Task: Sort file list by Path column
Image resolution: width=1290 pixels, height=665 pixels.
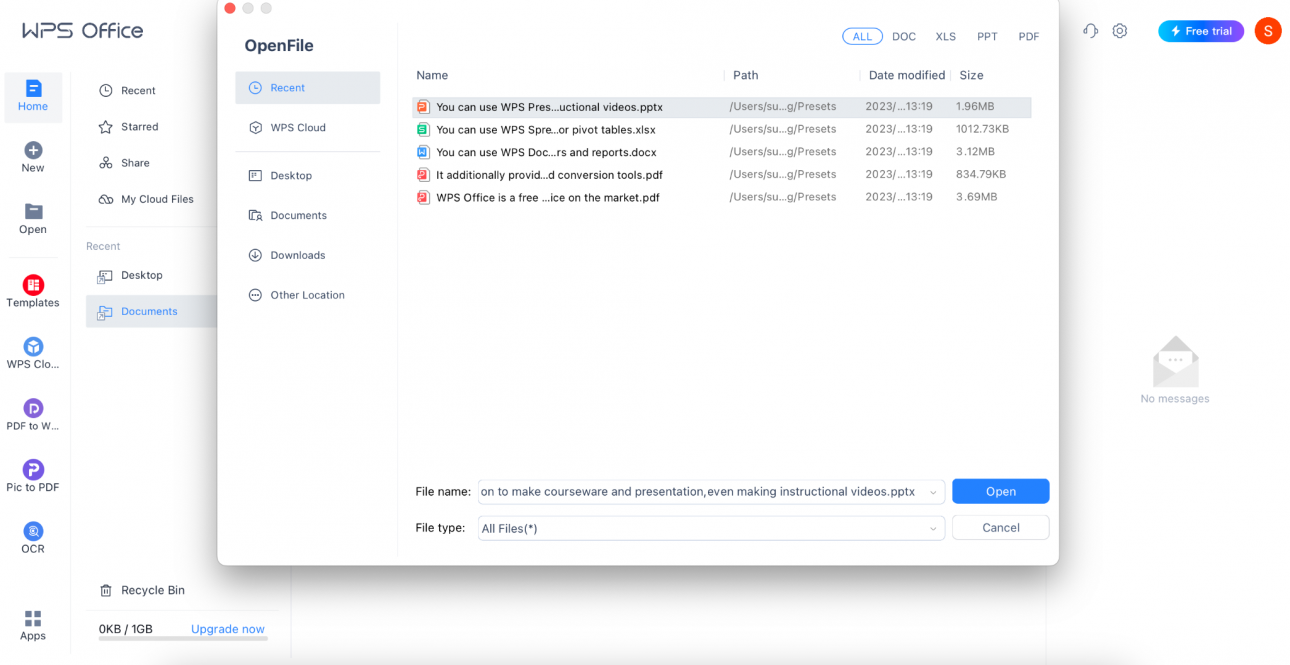Action: tap(746, 75)
